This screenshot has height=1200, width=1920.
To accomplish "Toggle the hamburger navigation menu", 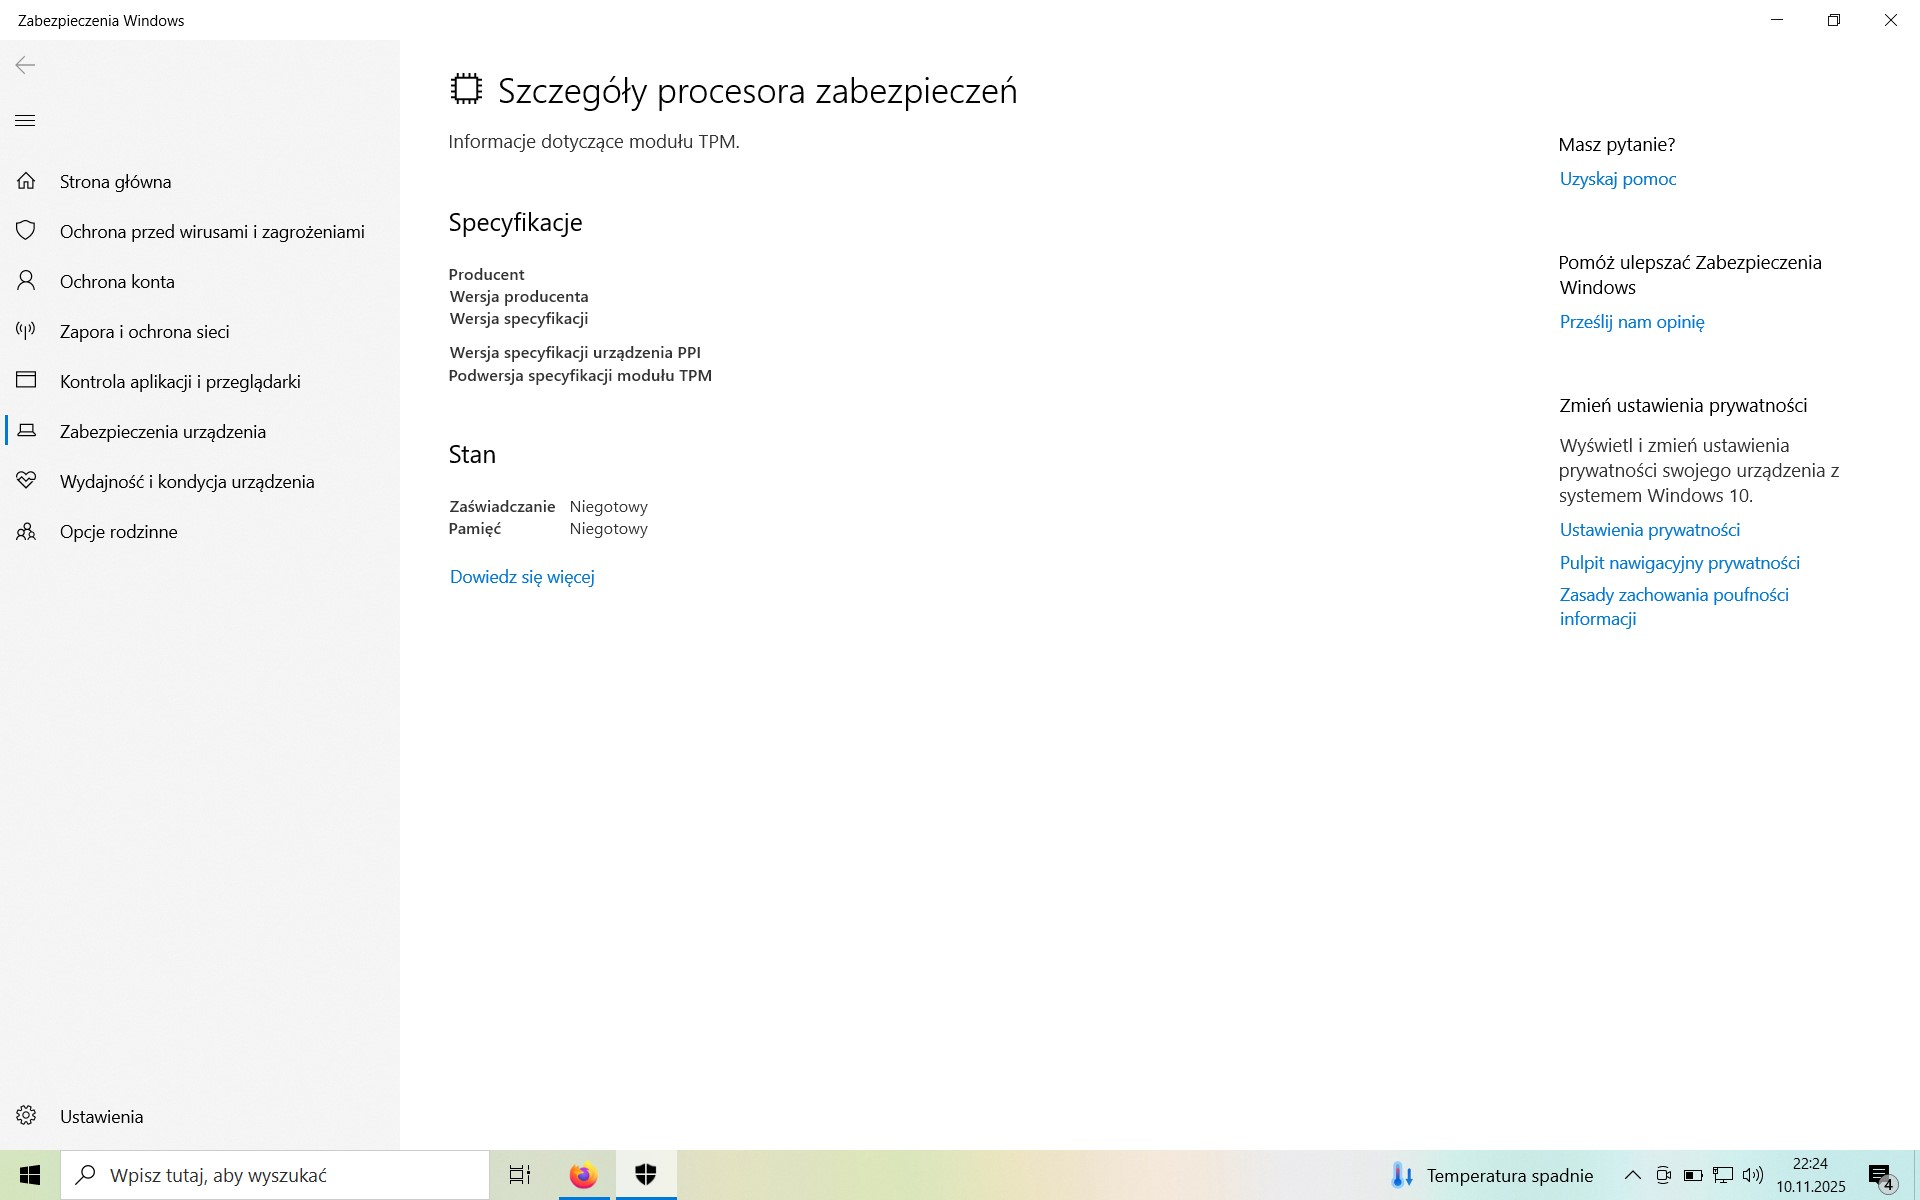I will [x=25, y=121].
